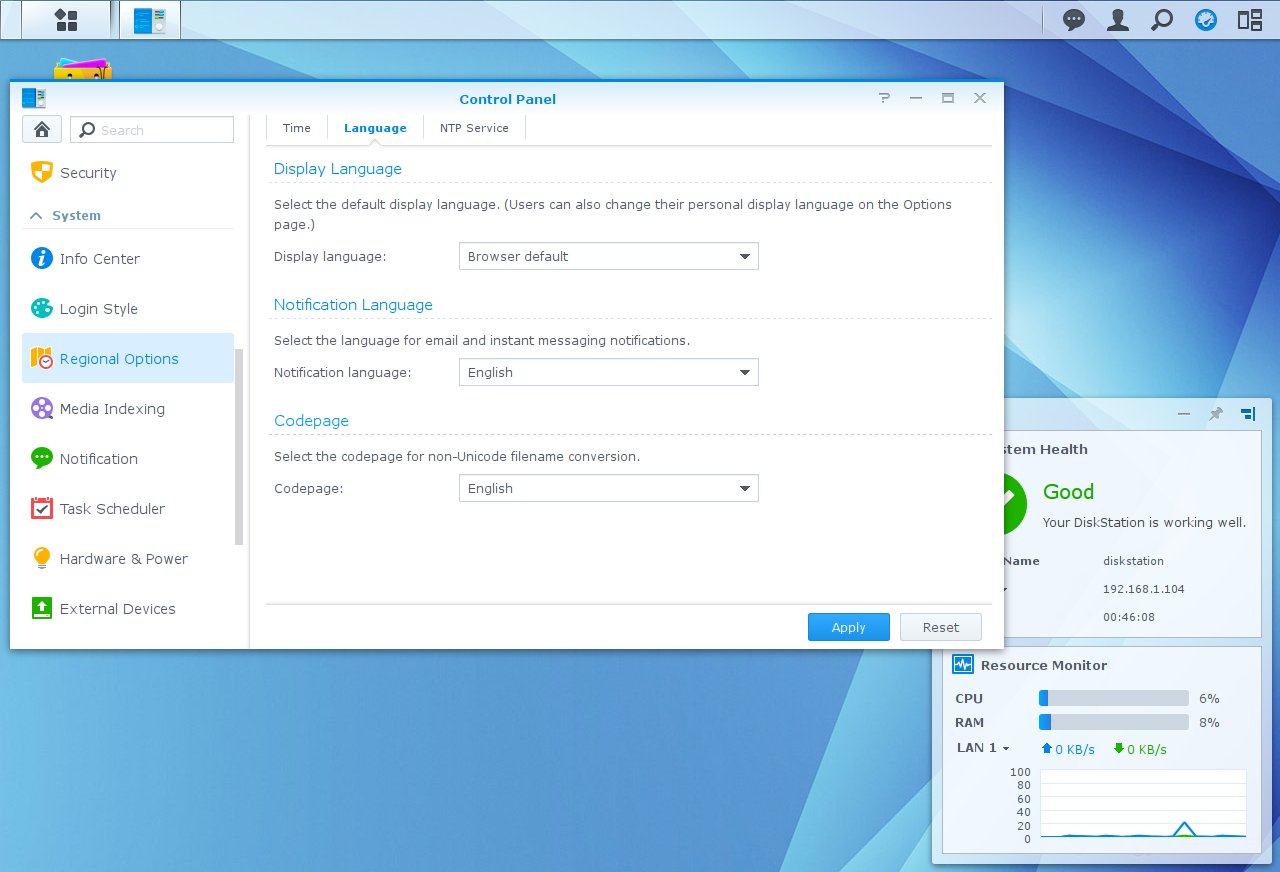The image size is (1280, 872).
Task: Open the LAN 1 selector in Resource Monitor
Action: coord(983,748)
